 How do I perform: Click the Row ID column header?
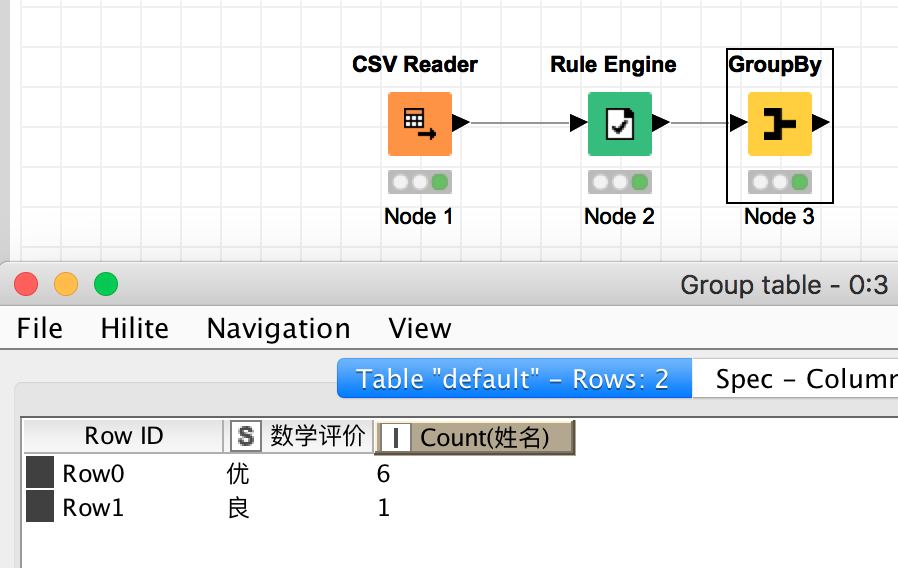[x=123, y=436]
